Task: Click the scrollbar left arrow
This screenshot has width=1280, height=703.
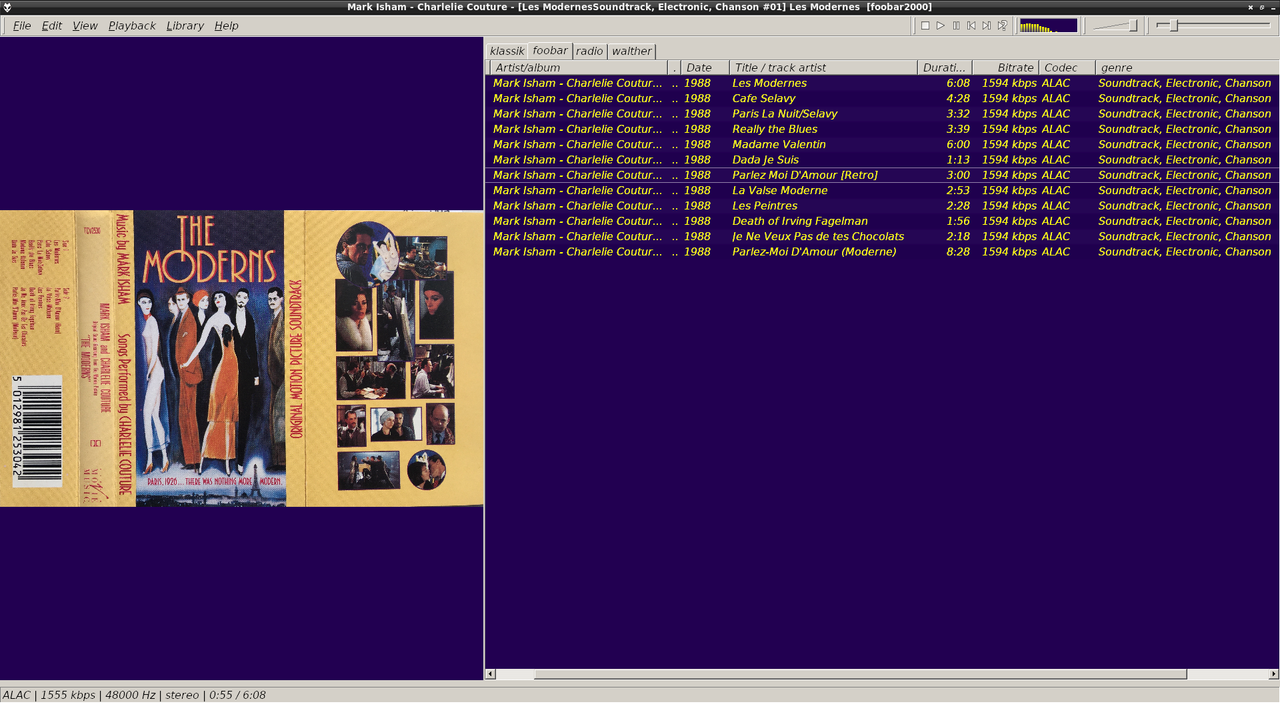Action: pyautogui.click(x=490, y=674)
